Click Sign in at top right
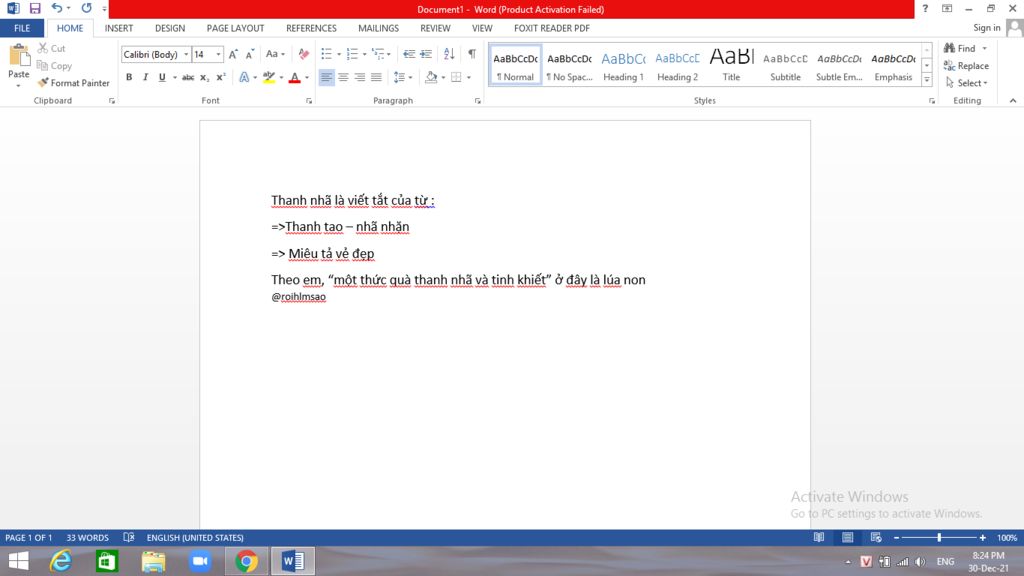 point(986,27)
